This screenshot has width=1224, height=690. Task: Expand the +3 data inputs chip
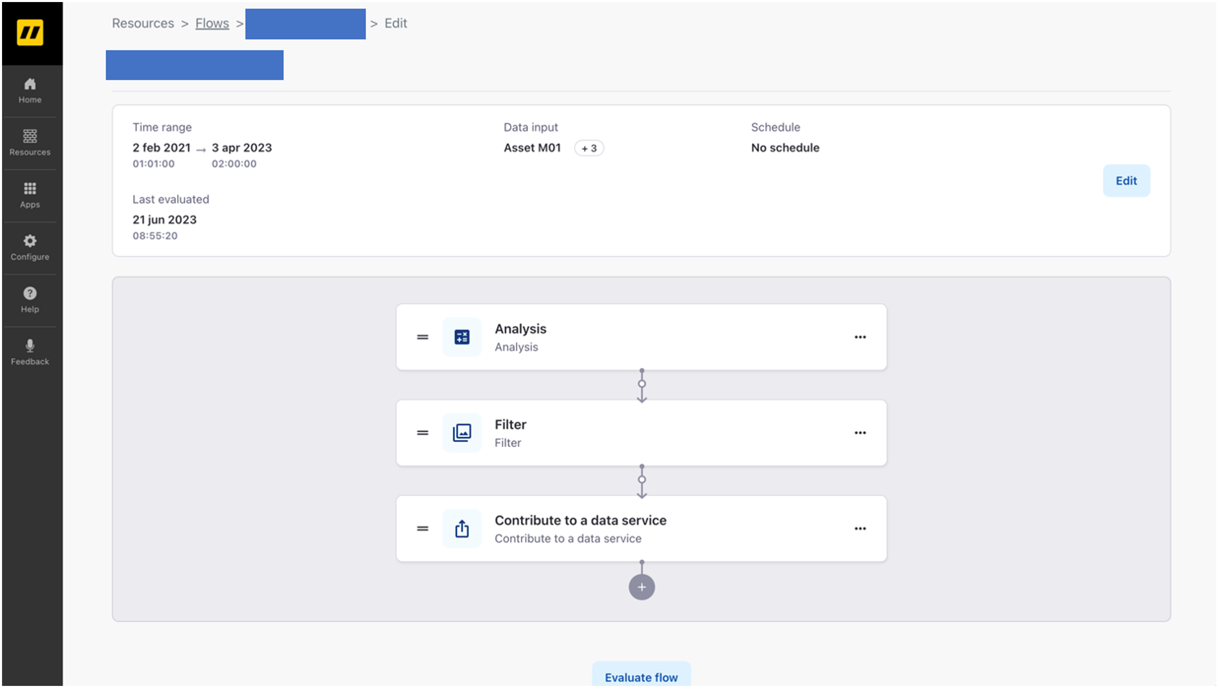(589, 148)
